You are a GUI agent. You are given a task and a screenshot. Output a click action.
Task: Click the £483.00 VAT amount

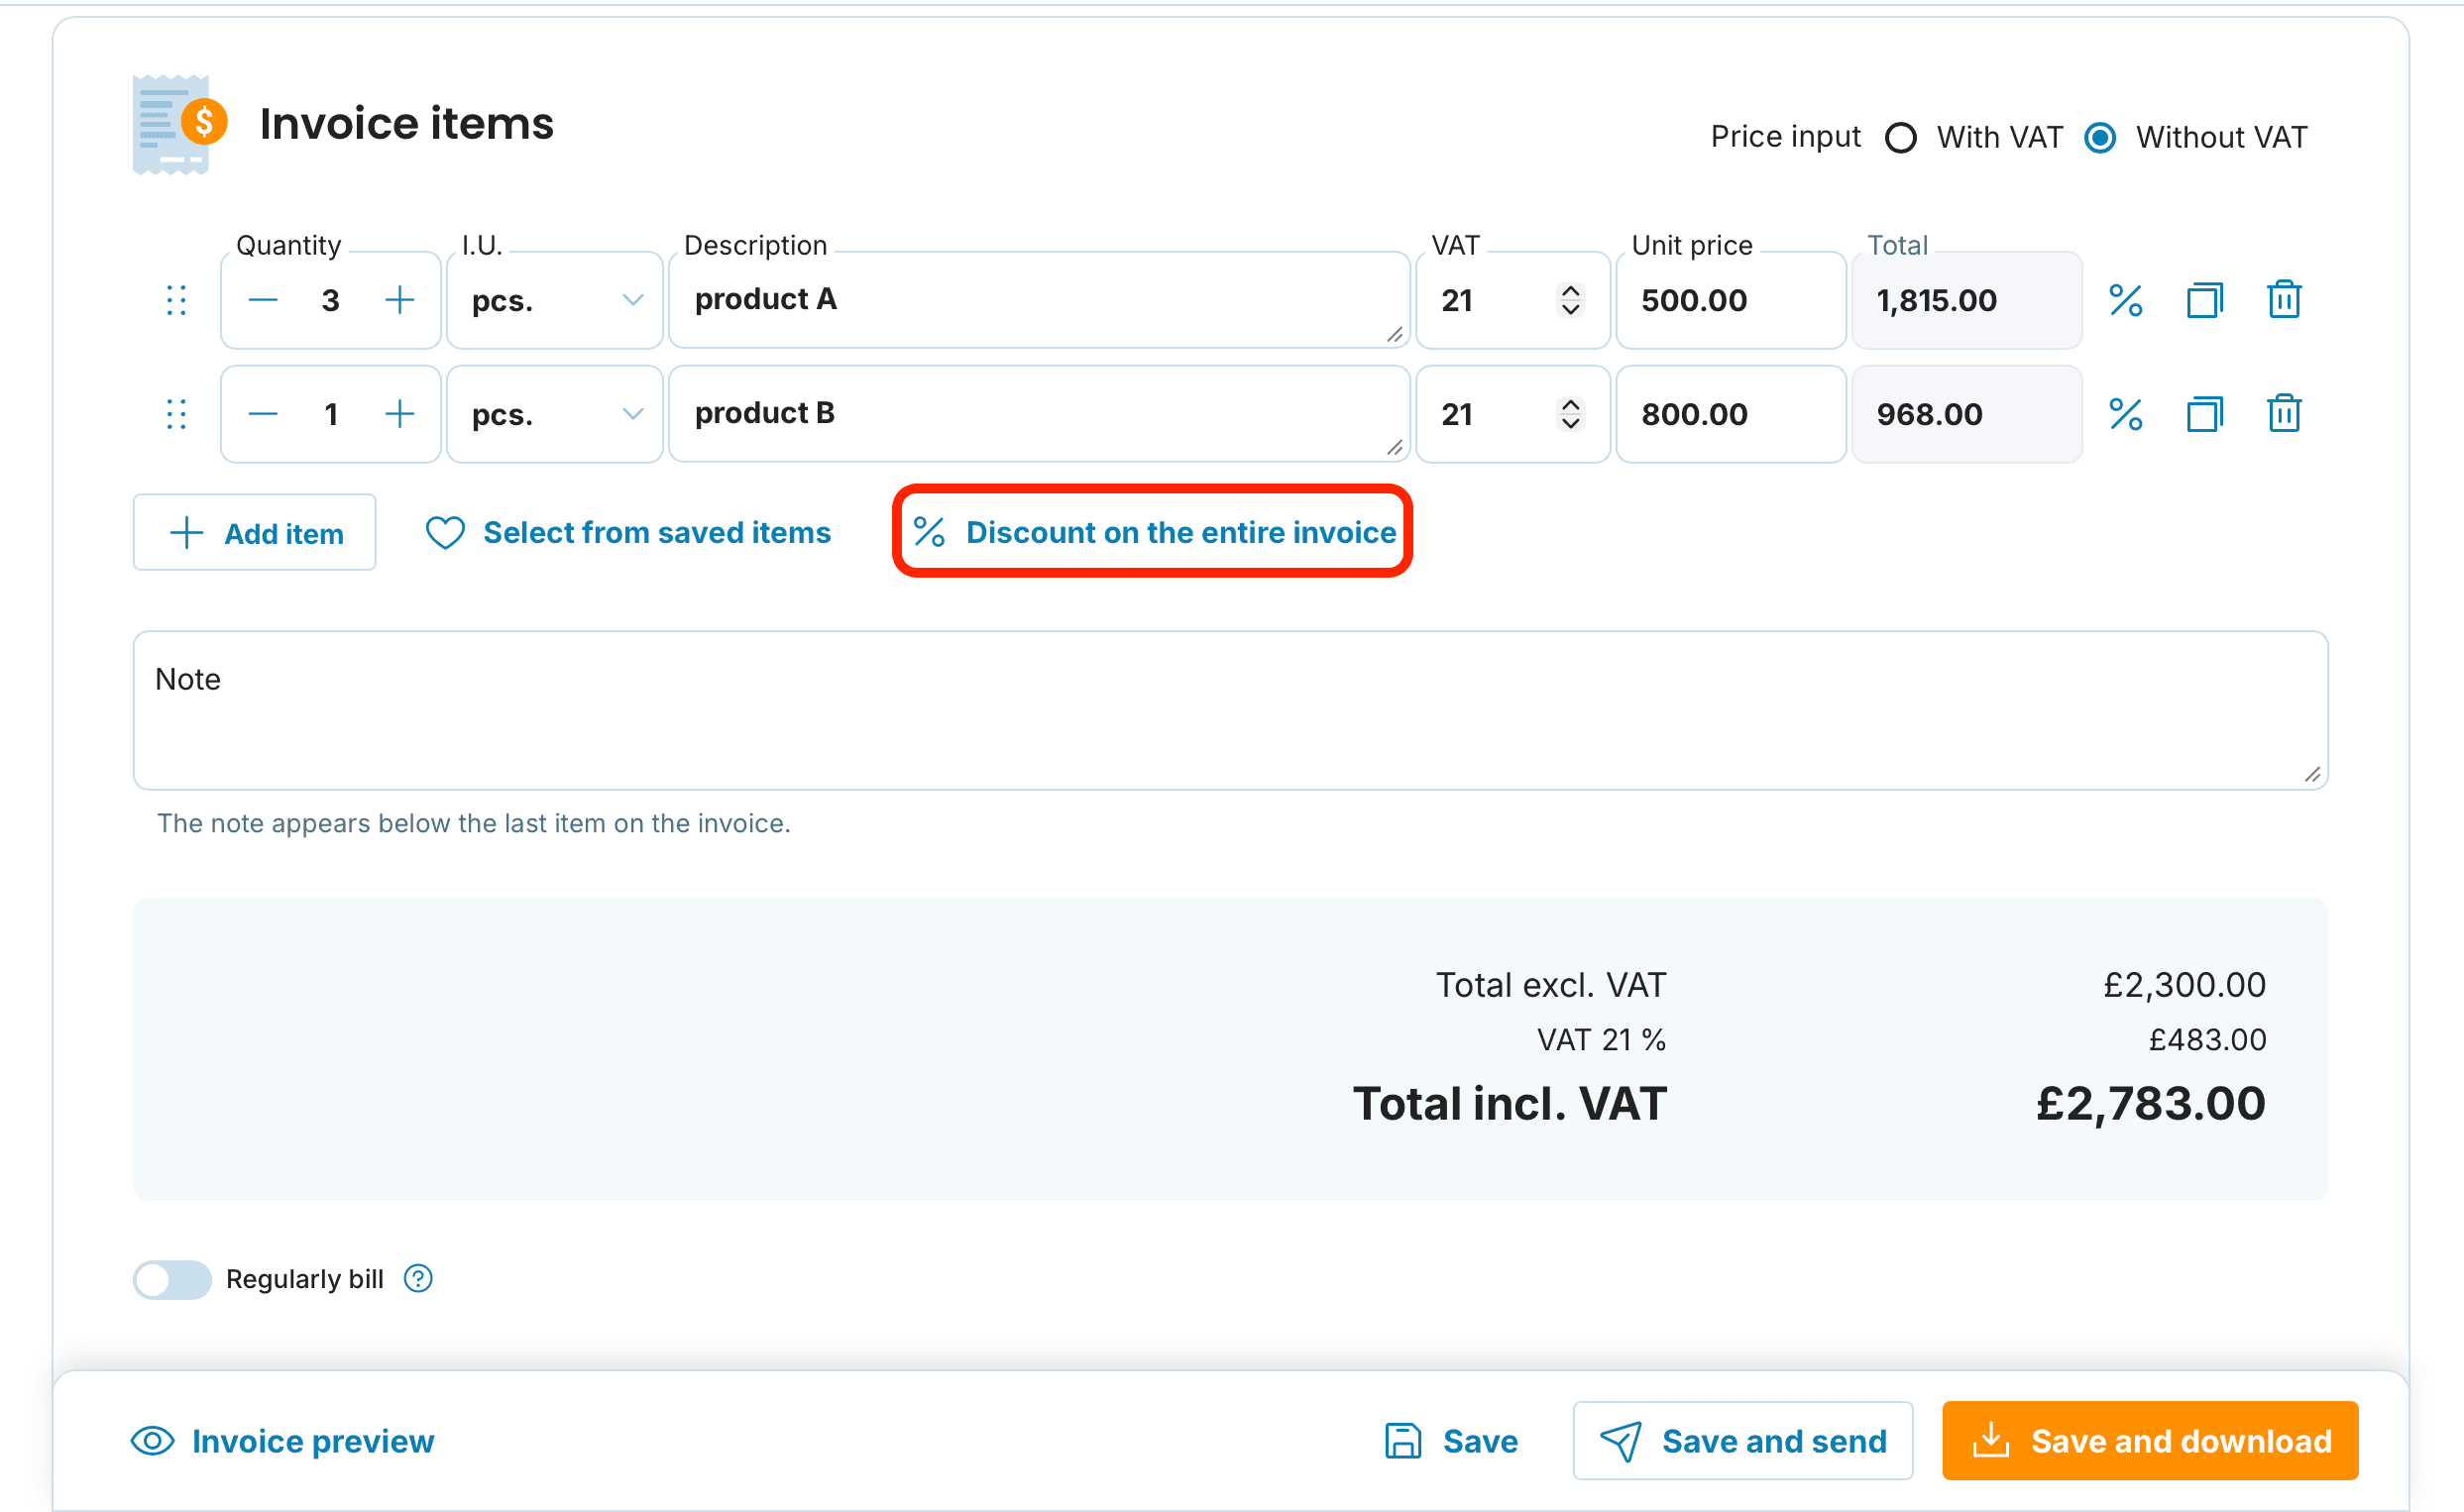pos(2207,1040)
